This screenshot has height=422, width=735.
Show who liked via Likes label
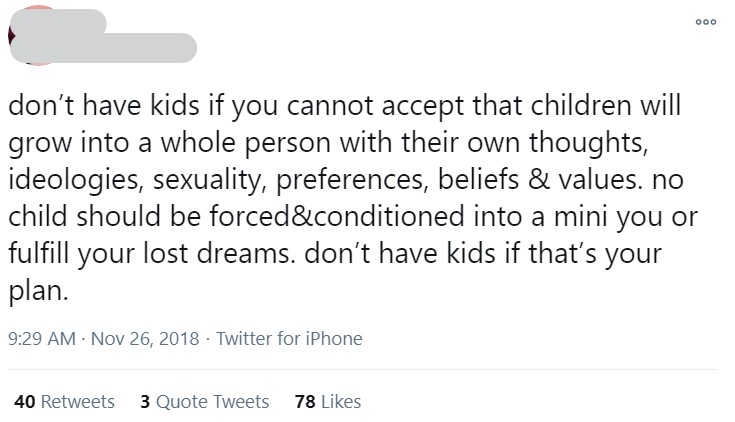[x=341, y=402]
